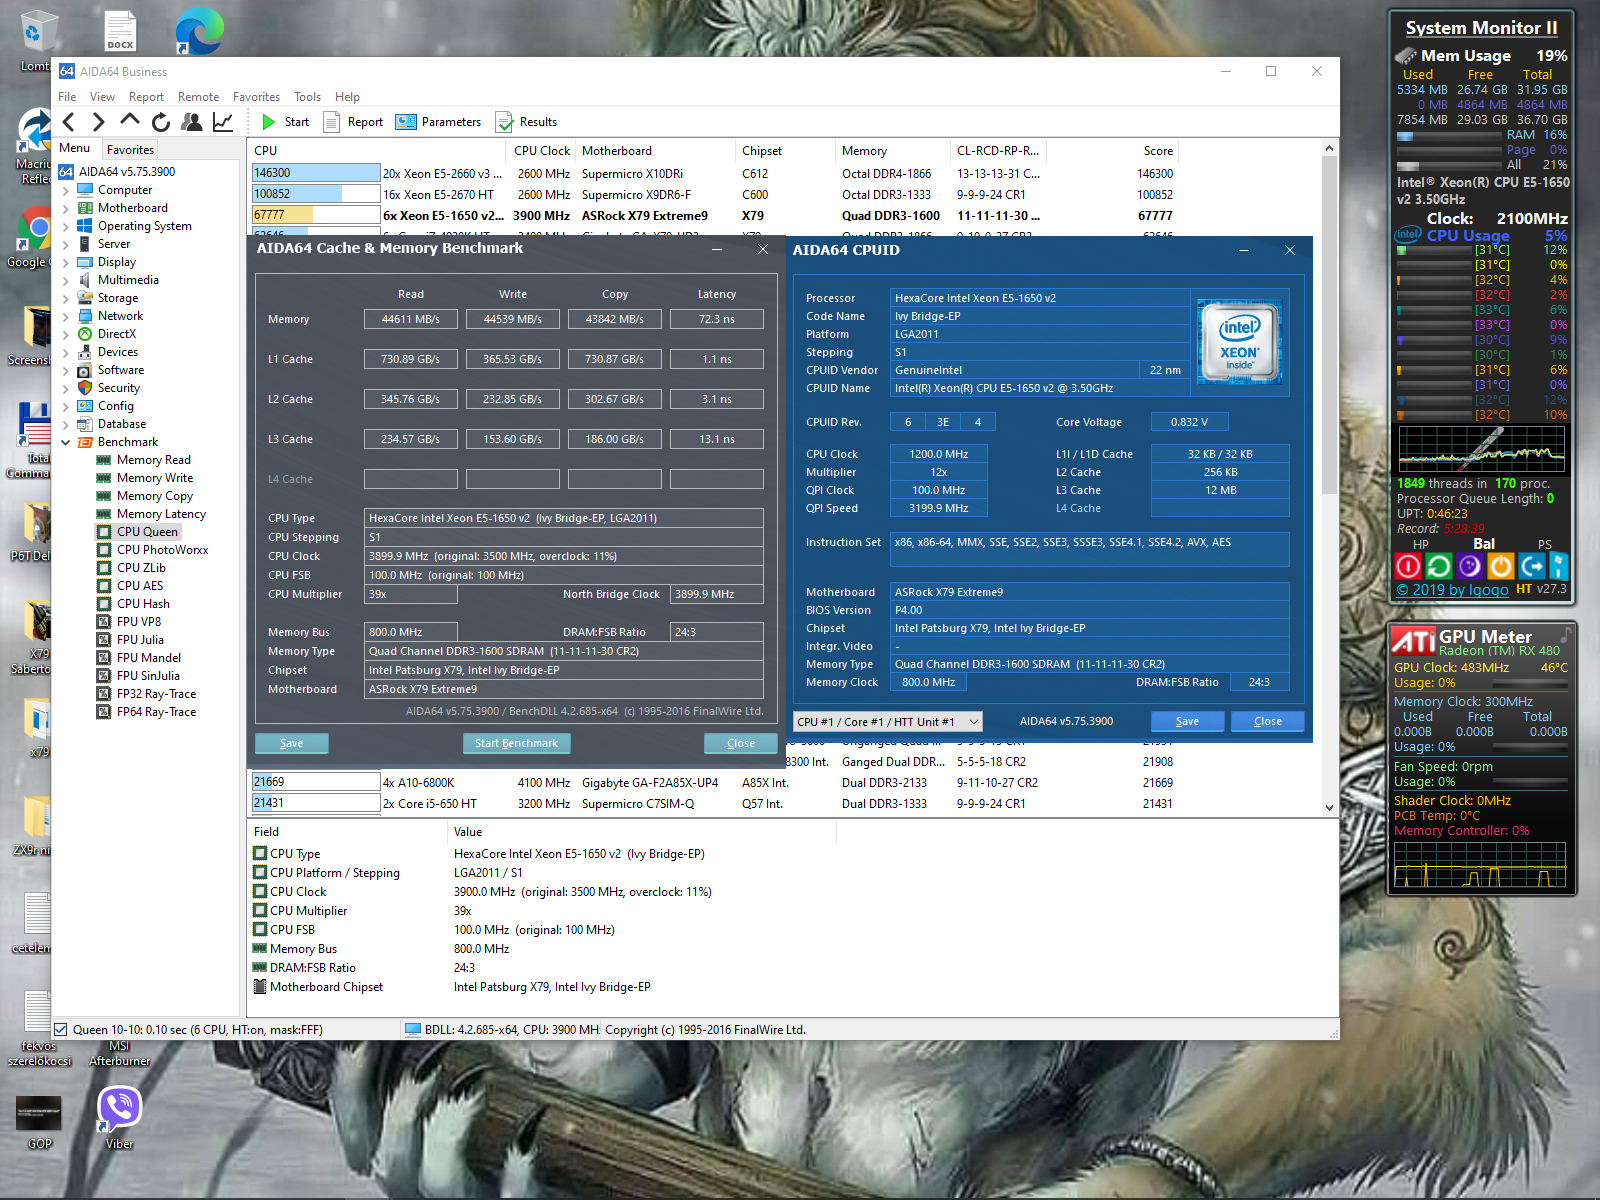Click Close in AIDA64 CPUID window

(1268, 721)
